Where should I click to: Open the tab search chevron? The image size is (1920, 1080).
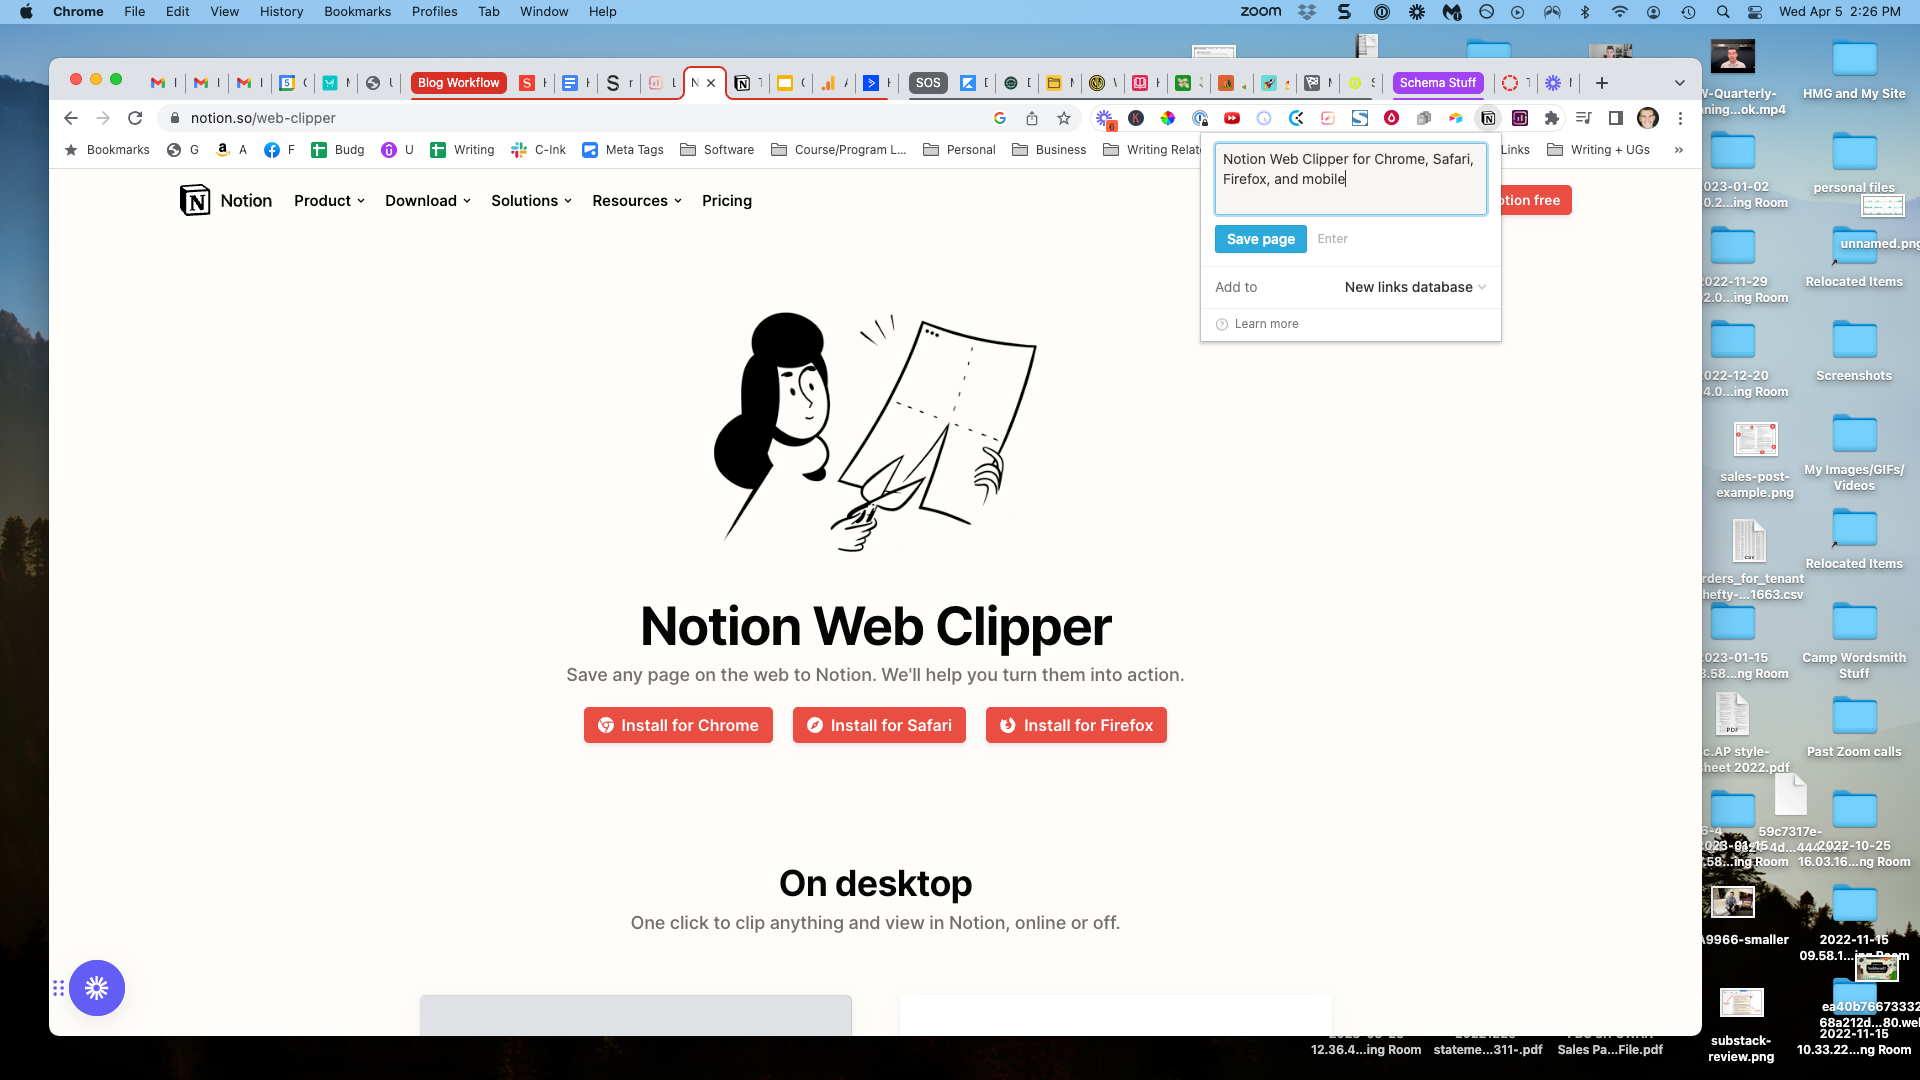1679,83
